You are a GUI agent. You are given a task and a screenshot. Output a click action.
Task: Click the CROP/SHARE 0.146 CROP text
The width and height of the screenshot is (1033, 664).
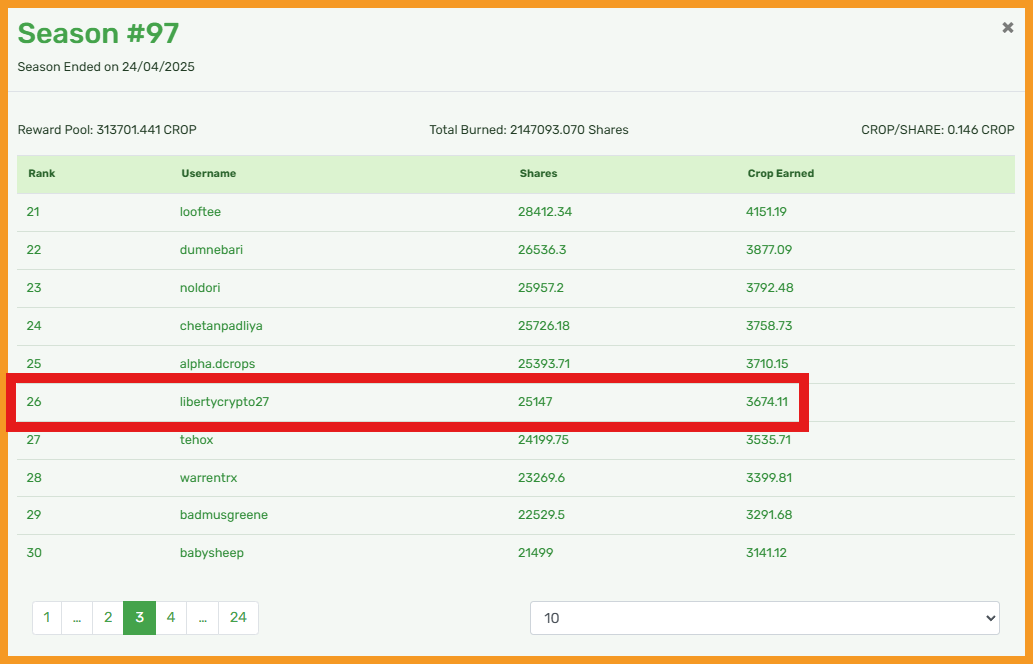pyautogui.click(x=937, y=130)
